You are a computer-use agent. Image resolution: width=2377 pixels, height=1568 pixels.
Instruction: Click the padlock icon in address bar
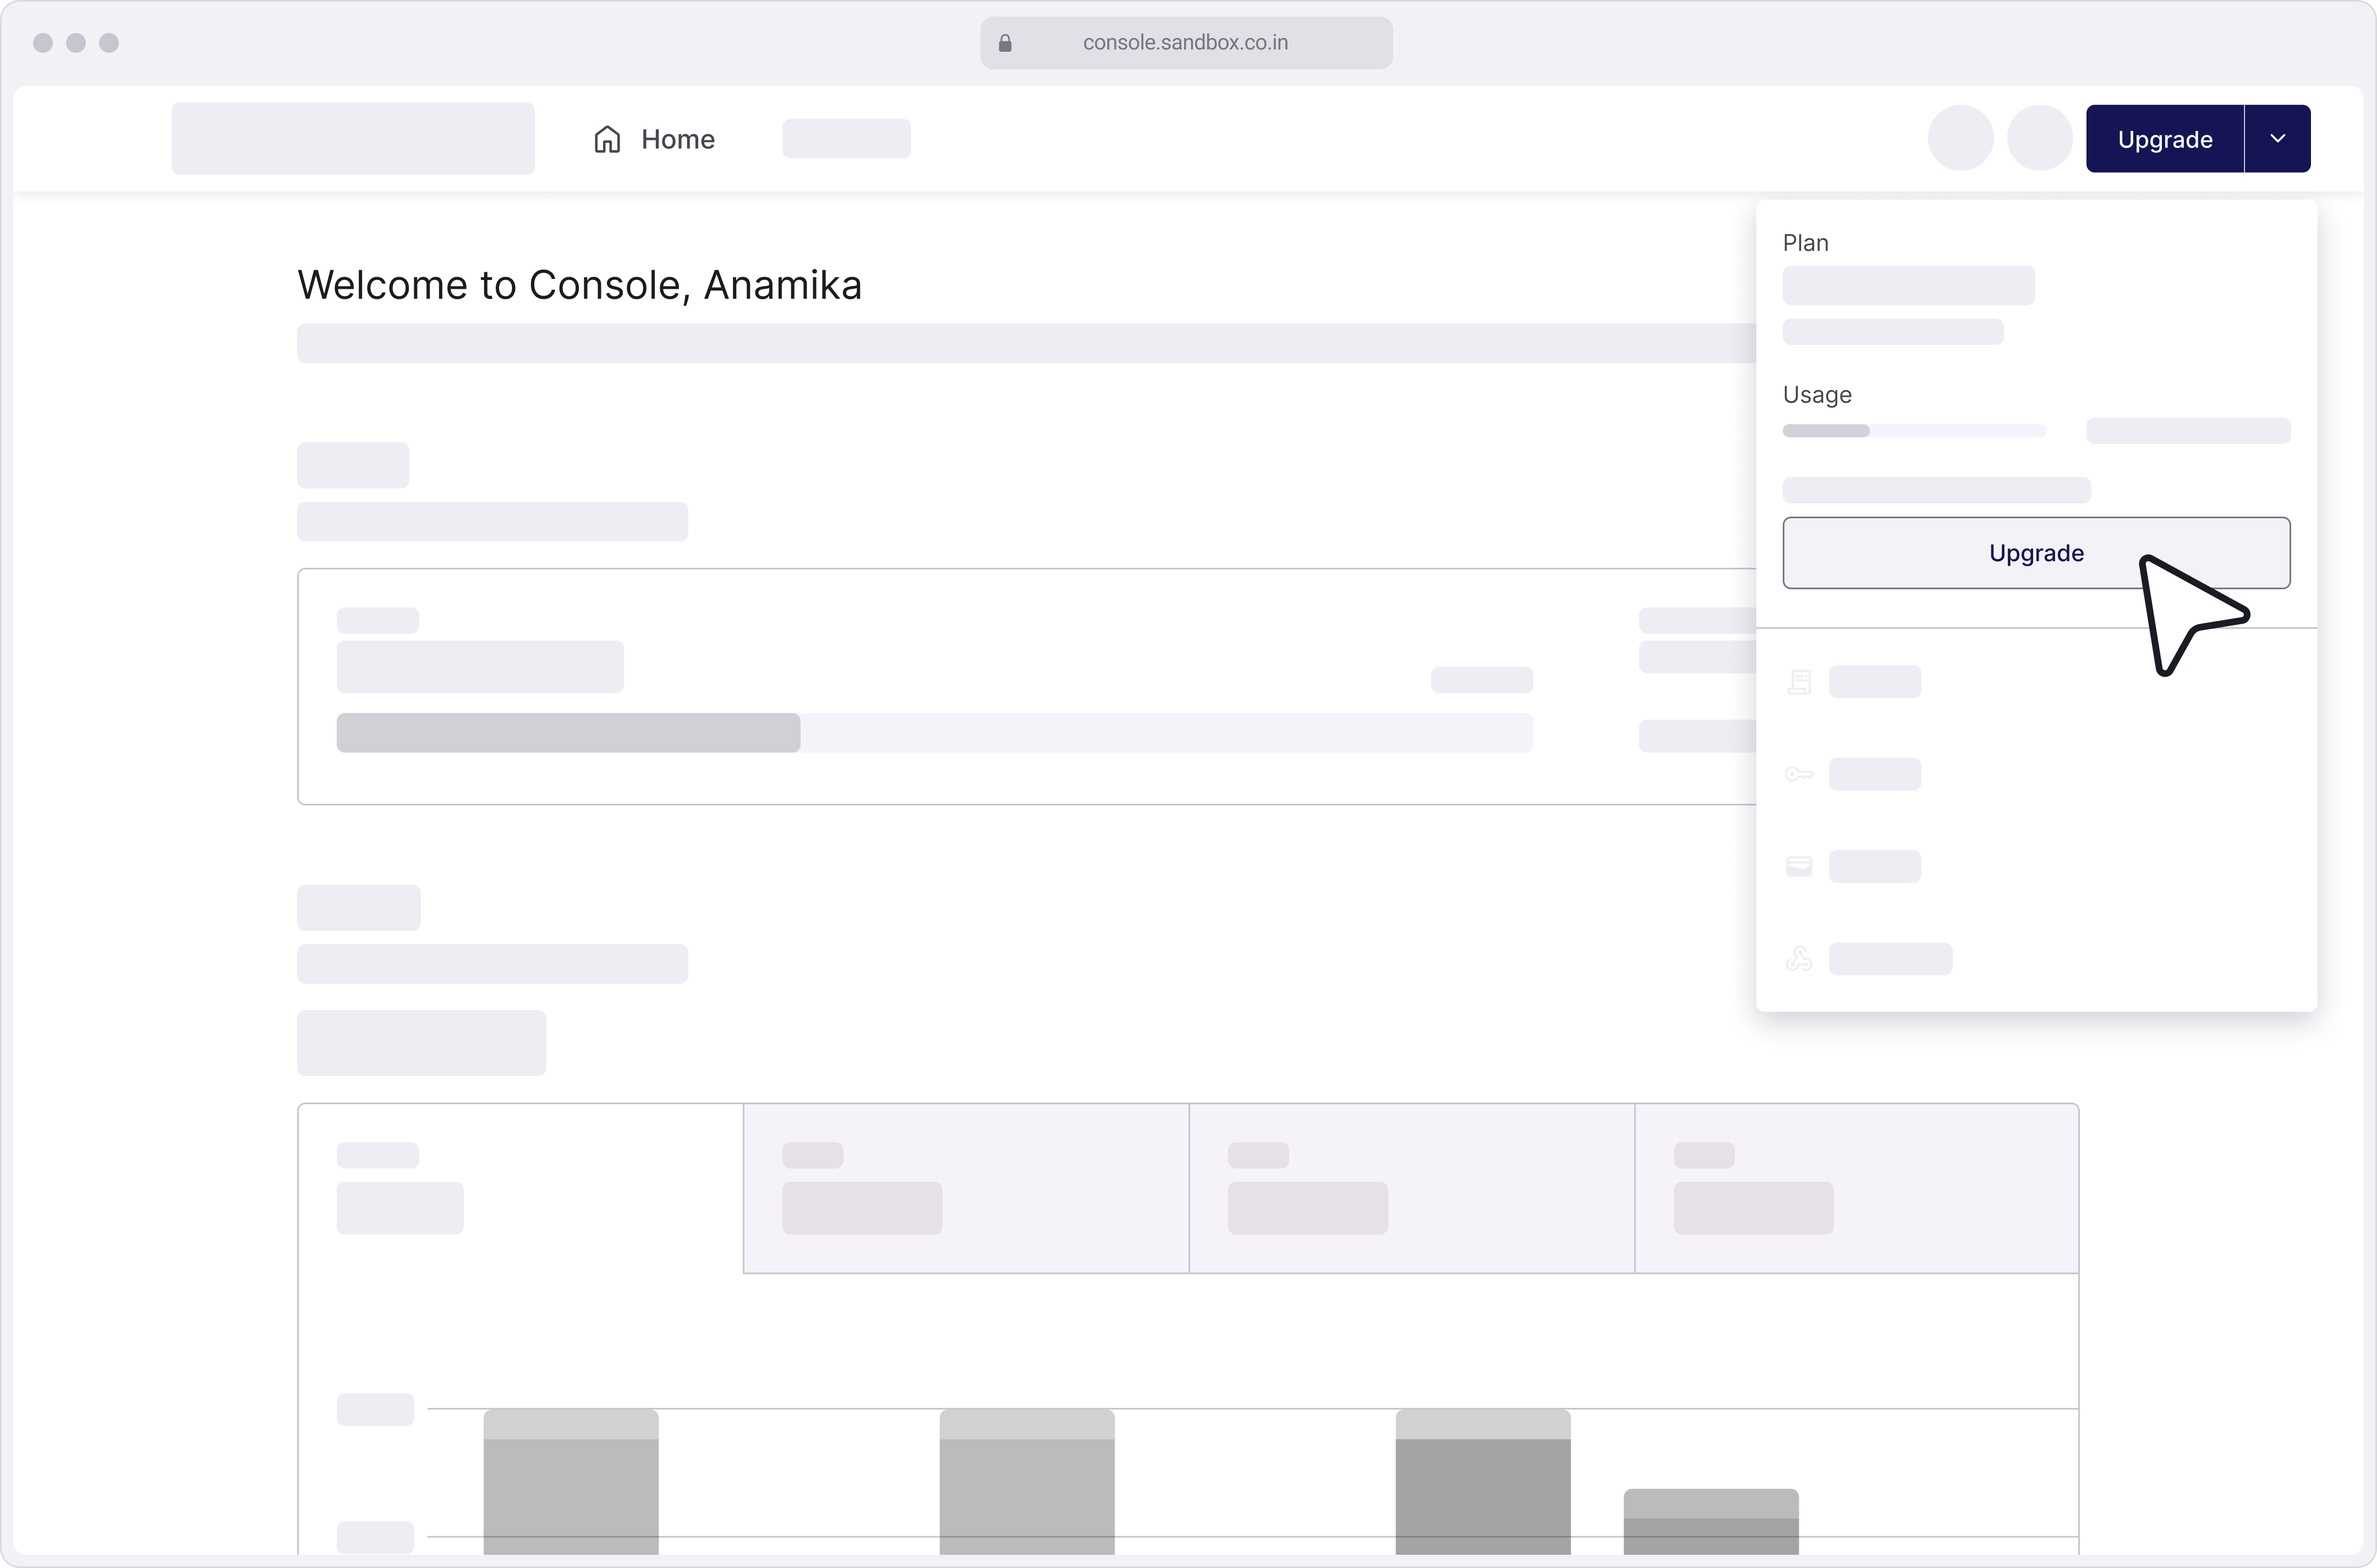coord(1005,43)
